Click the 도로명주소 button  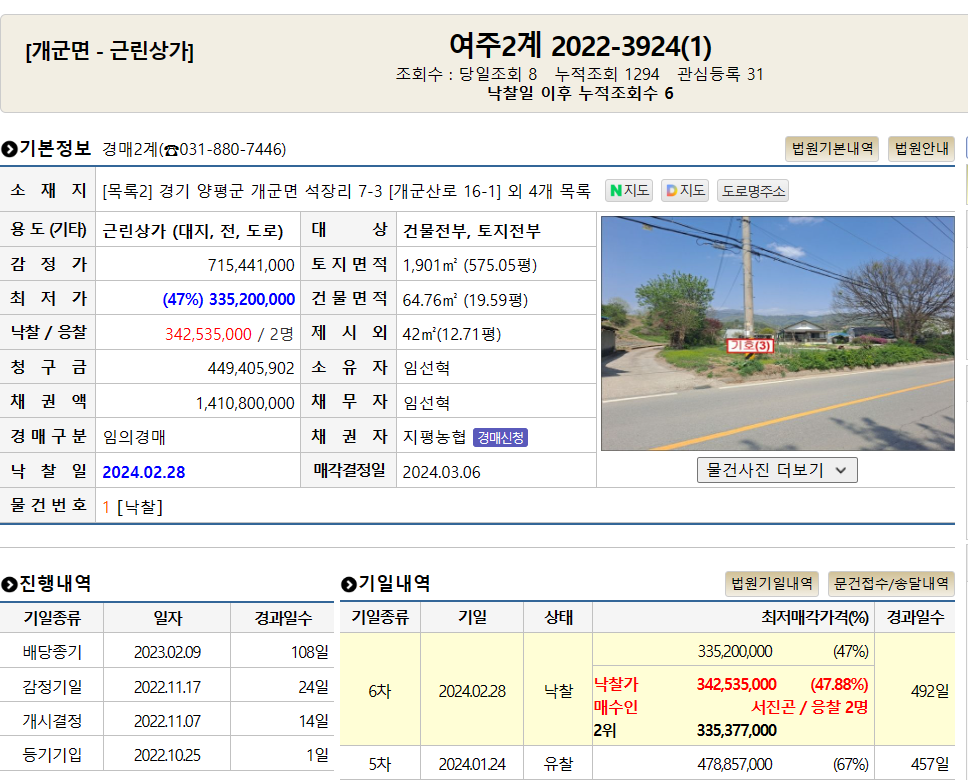click(x=753, y=191)
